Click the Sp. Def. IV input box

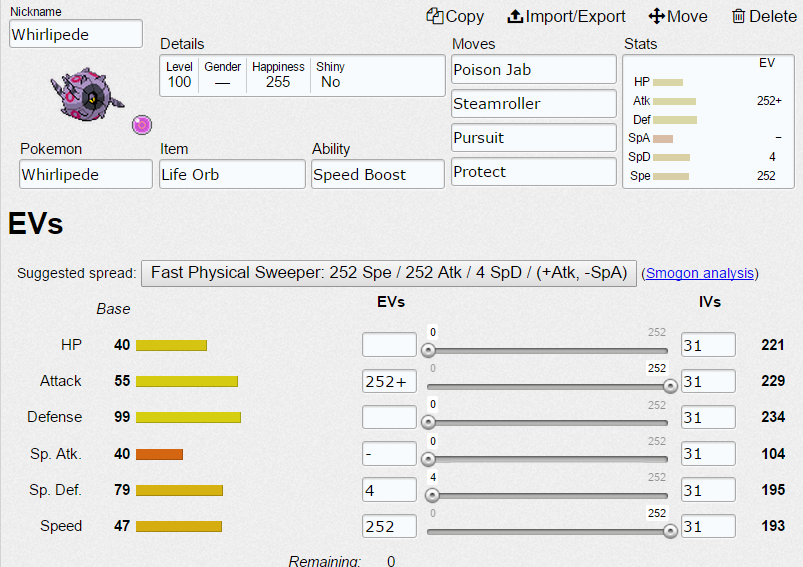pos(708,490)
